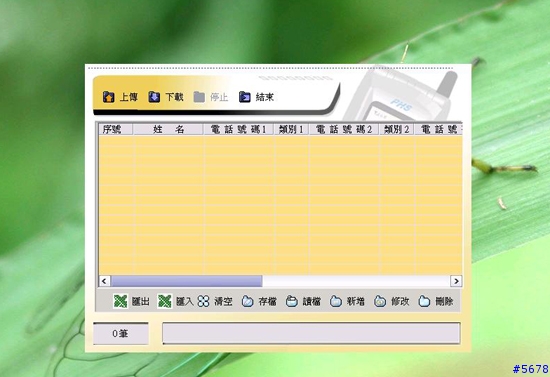Click the 存檔 save file icon
Image resolution: width=550 pixels, height=377 pixels.
coord(247,301)
